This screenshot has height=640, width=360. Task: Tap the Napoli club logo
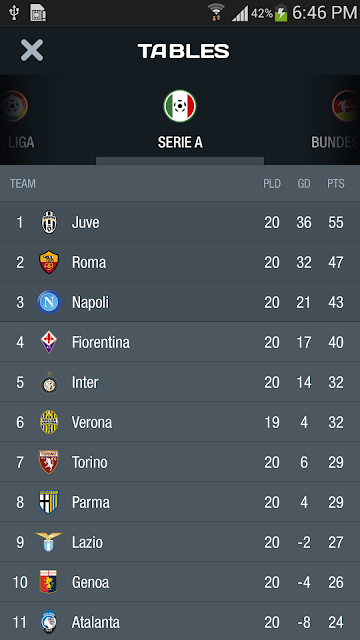[x=49, y=302]
